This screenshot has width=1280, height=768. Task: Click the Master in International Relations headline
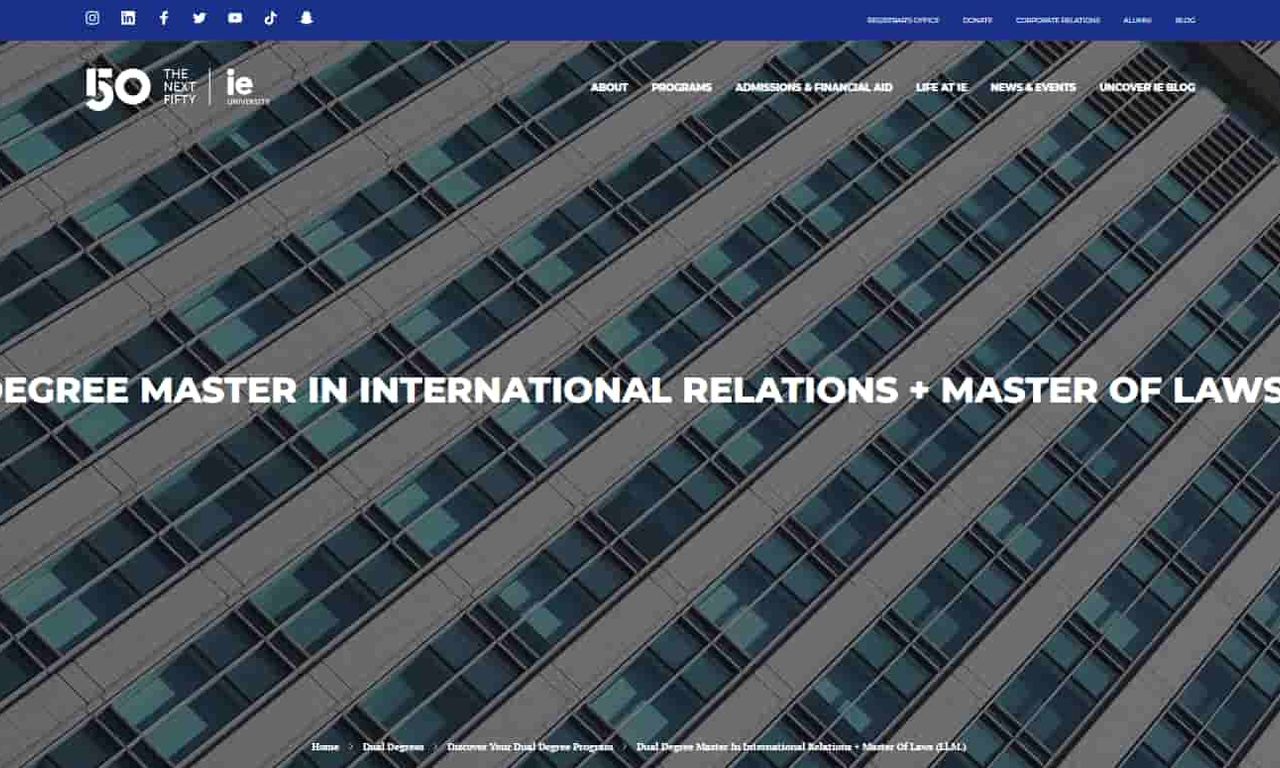640,390
